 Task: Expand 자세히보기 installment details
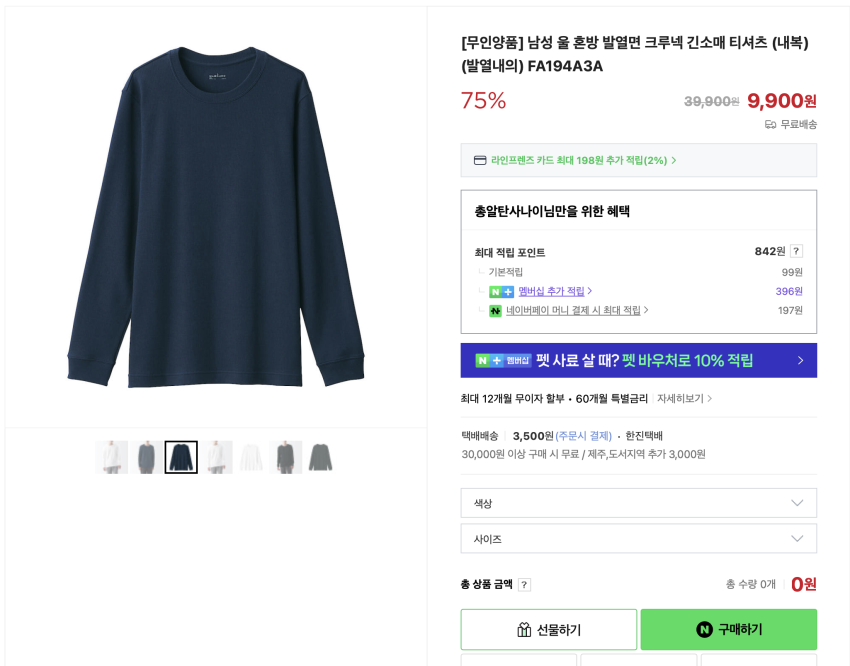point(684,398)
